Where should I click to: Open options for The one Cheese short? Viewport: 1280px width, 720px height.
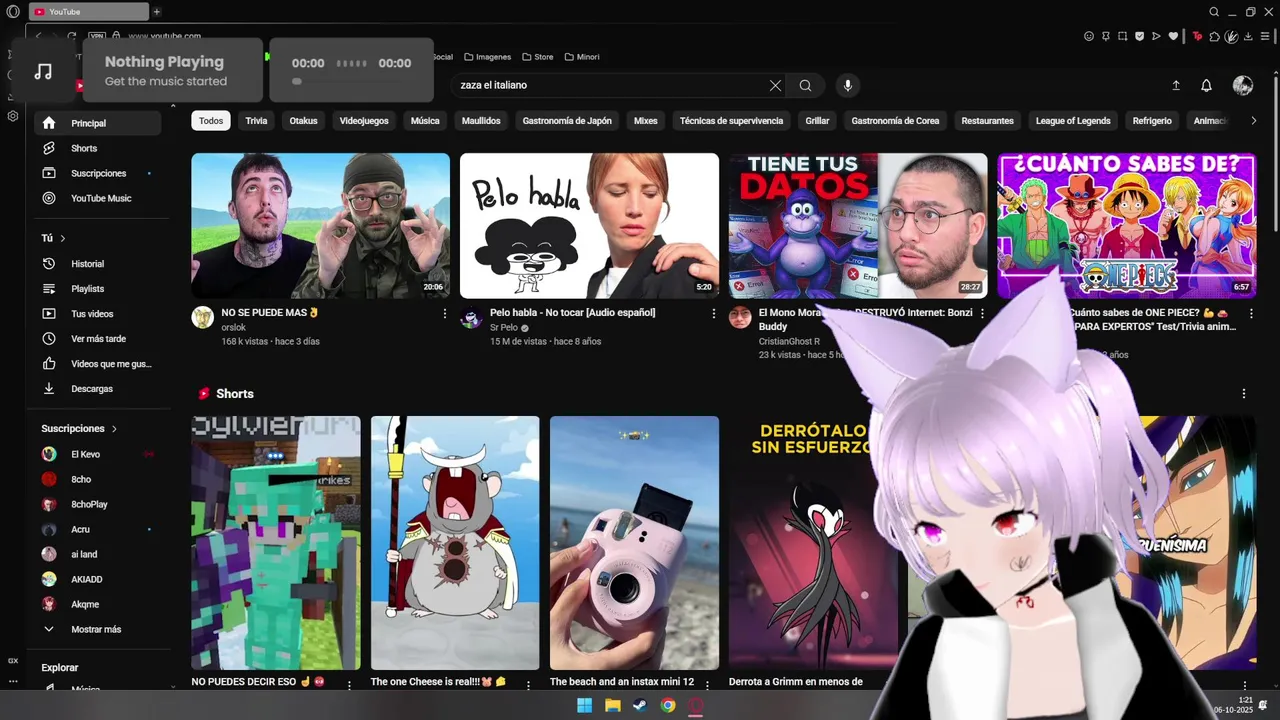click(x=528, y=685)
